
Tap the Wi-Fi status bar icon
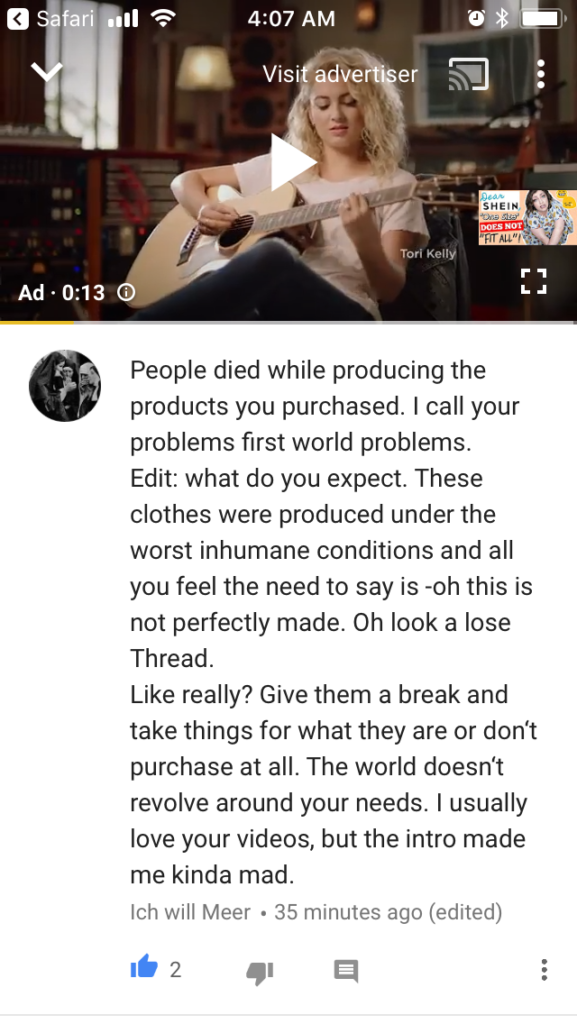pyautogui.click(x=163, y=18)
